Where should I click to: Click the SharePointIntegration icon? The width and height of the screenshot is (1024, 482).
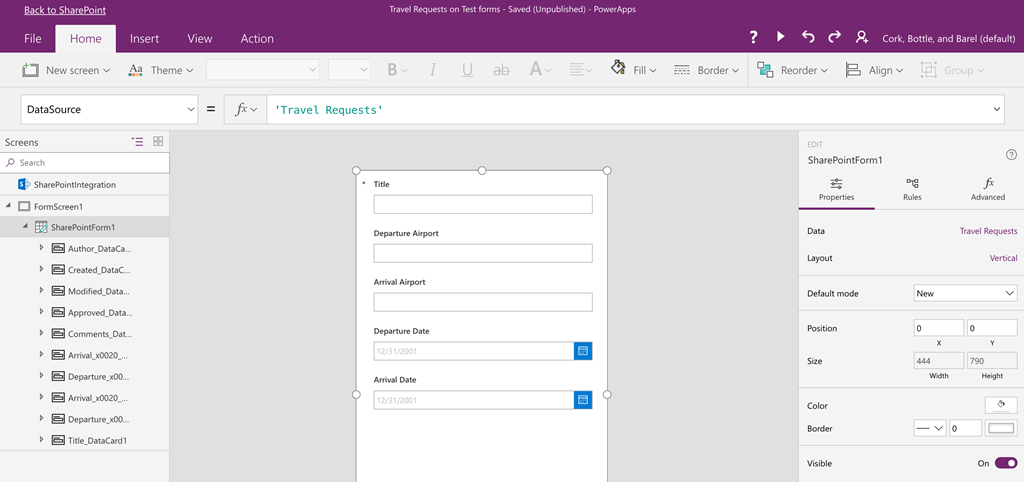click(x=25, y=185)
